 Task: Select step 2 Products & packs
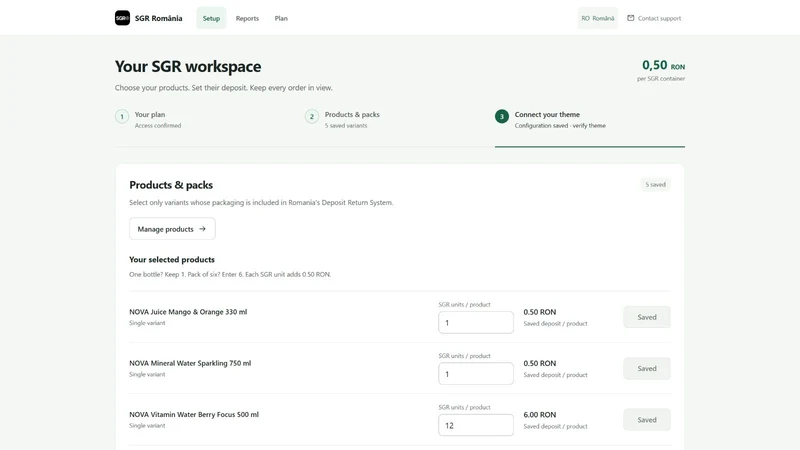click(x=342, y=119)
